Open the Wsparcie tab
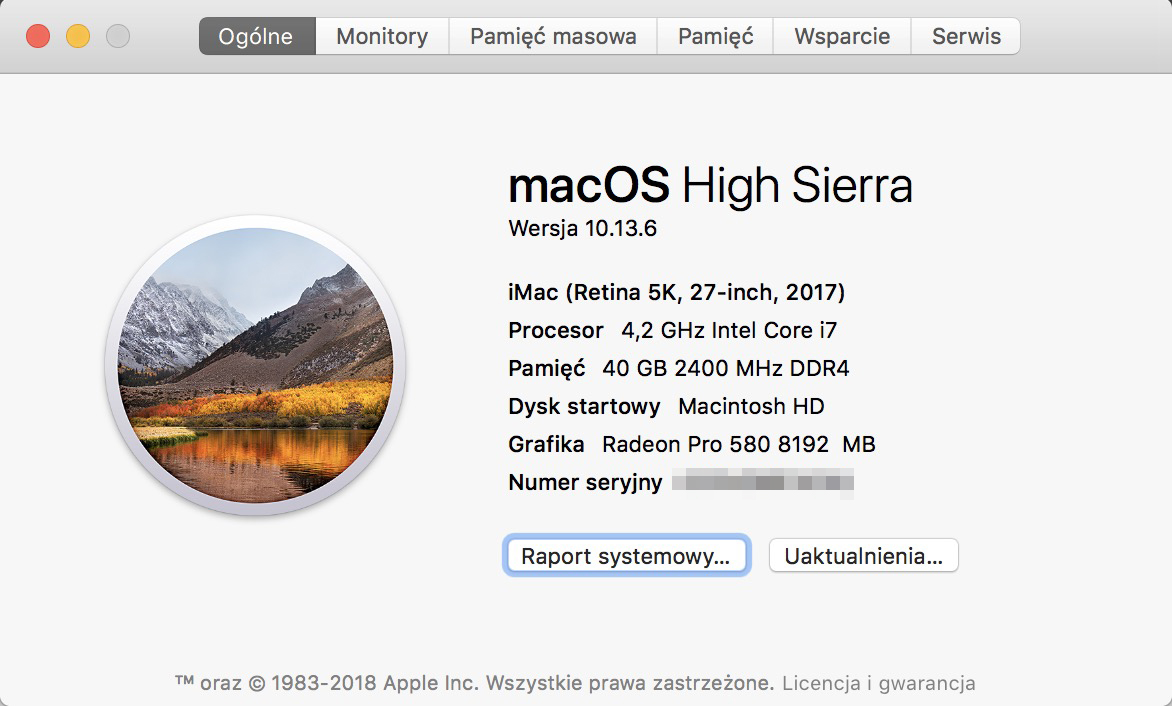The height and width of the screenshot is (706, 1172). [x=842, y=37]
